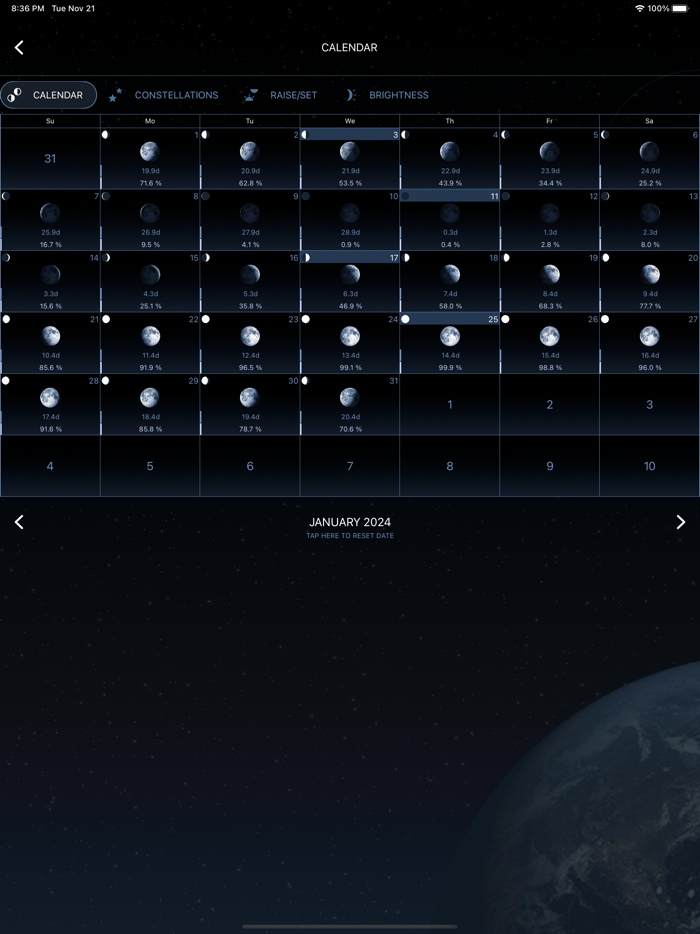The image size is (700, 934).
Task: Click the February 4 cell
Action: pyautogui.click(x=50, y=466)
